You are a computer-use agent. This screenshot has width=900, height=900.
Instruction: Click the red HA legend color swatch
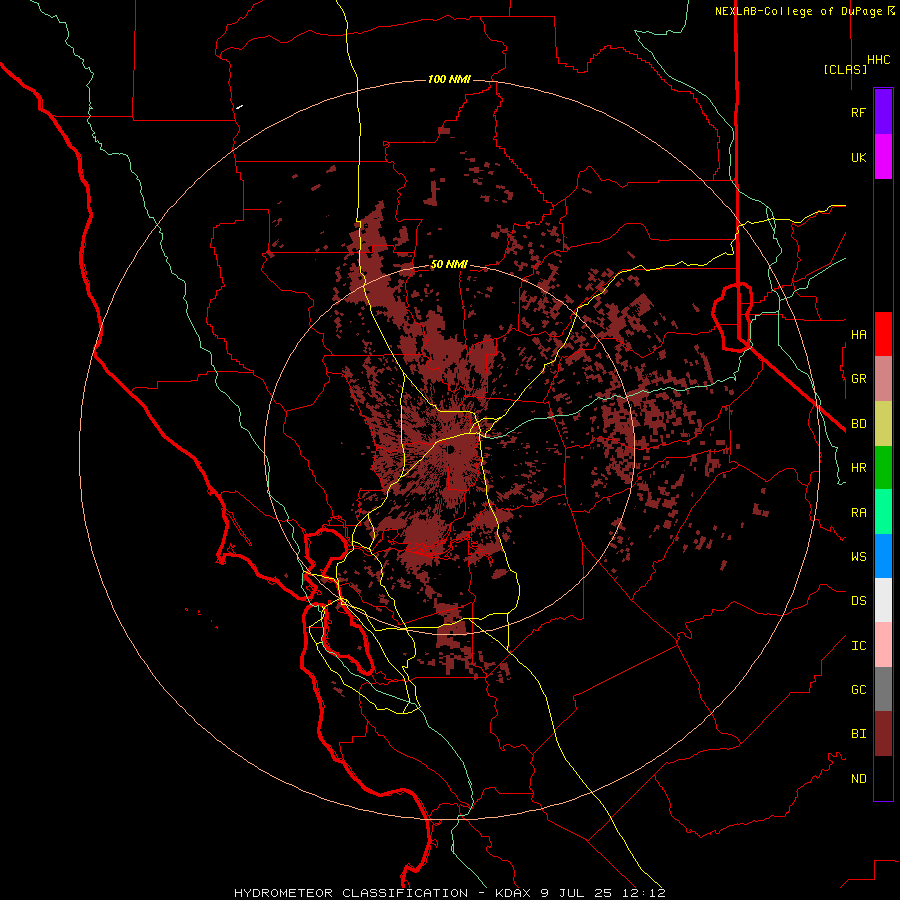[883, 334]
